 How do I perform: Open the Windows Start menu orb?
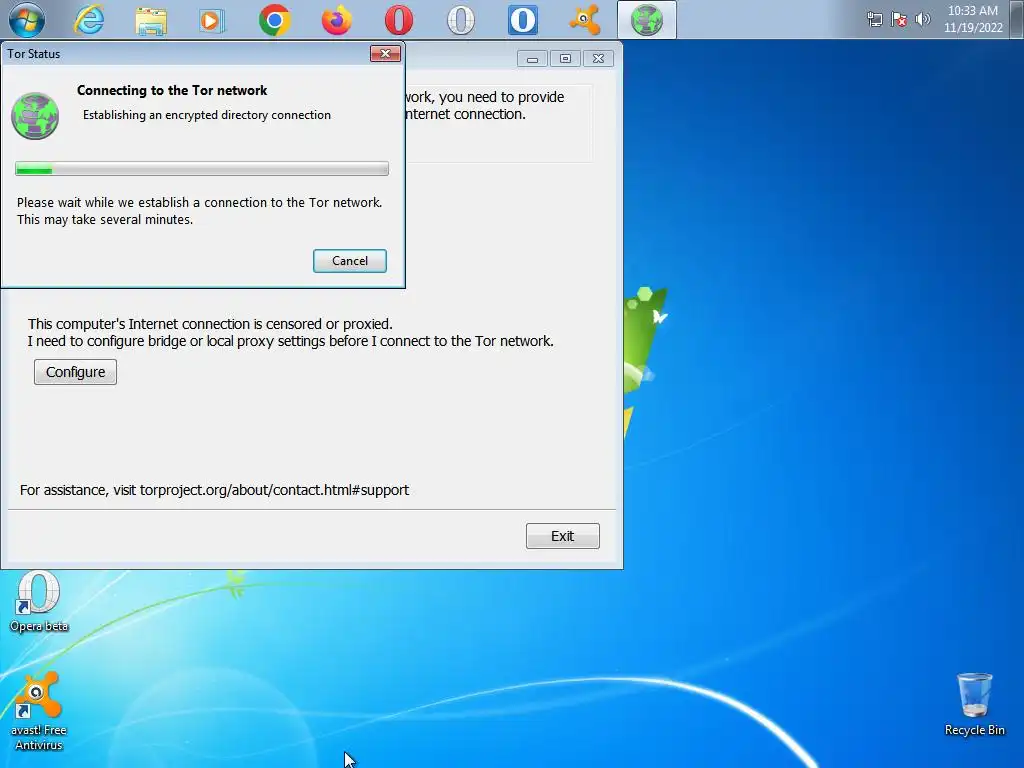point(27,20)
